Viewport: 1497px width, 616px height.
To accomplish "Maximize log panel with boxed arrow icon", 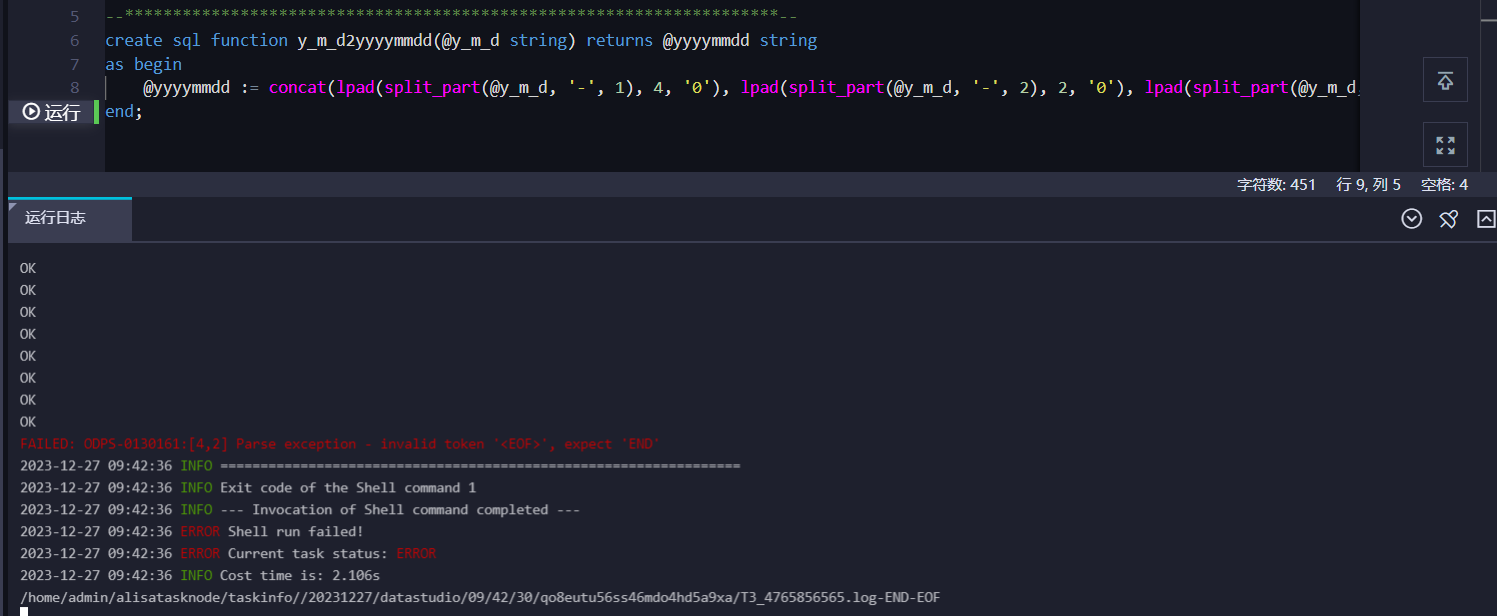I will click(1486, 219).
